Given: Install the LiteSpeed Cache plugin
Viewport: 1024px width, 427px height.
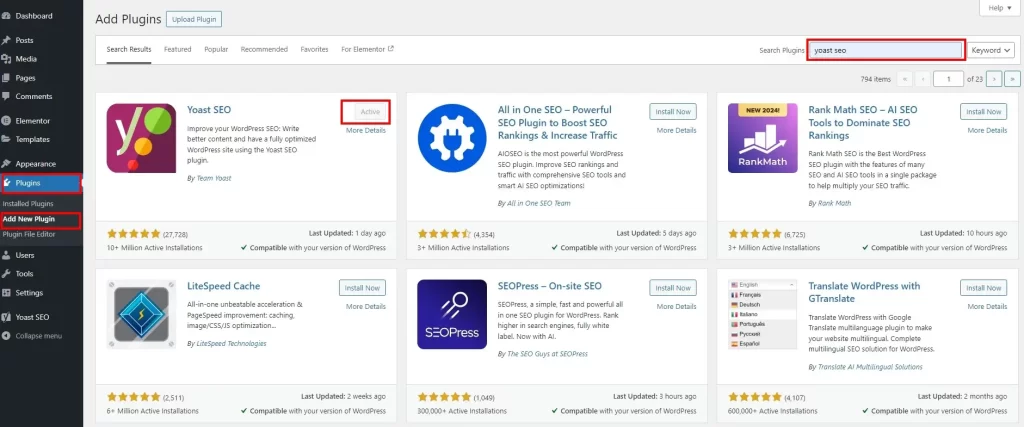Looking at the screenshot, I should (362, 288).
